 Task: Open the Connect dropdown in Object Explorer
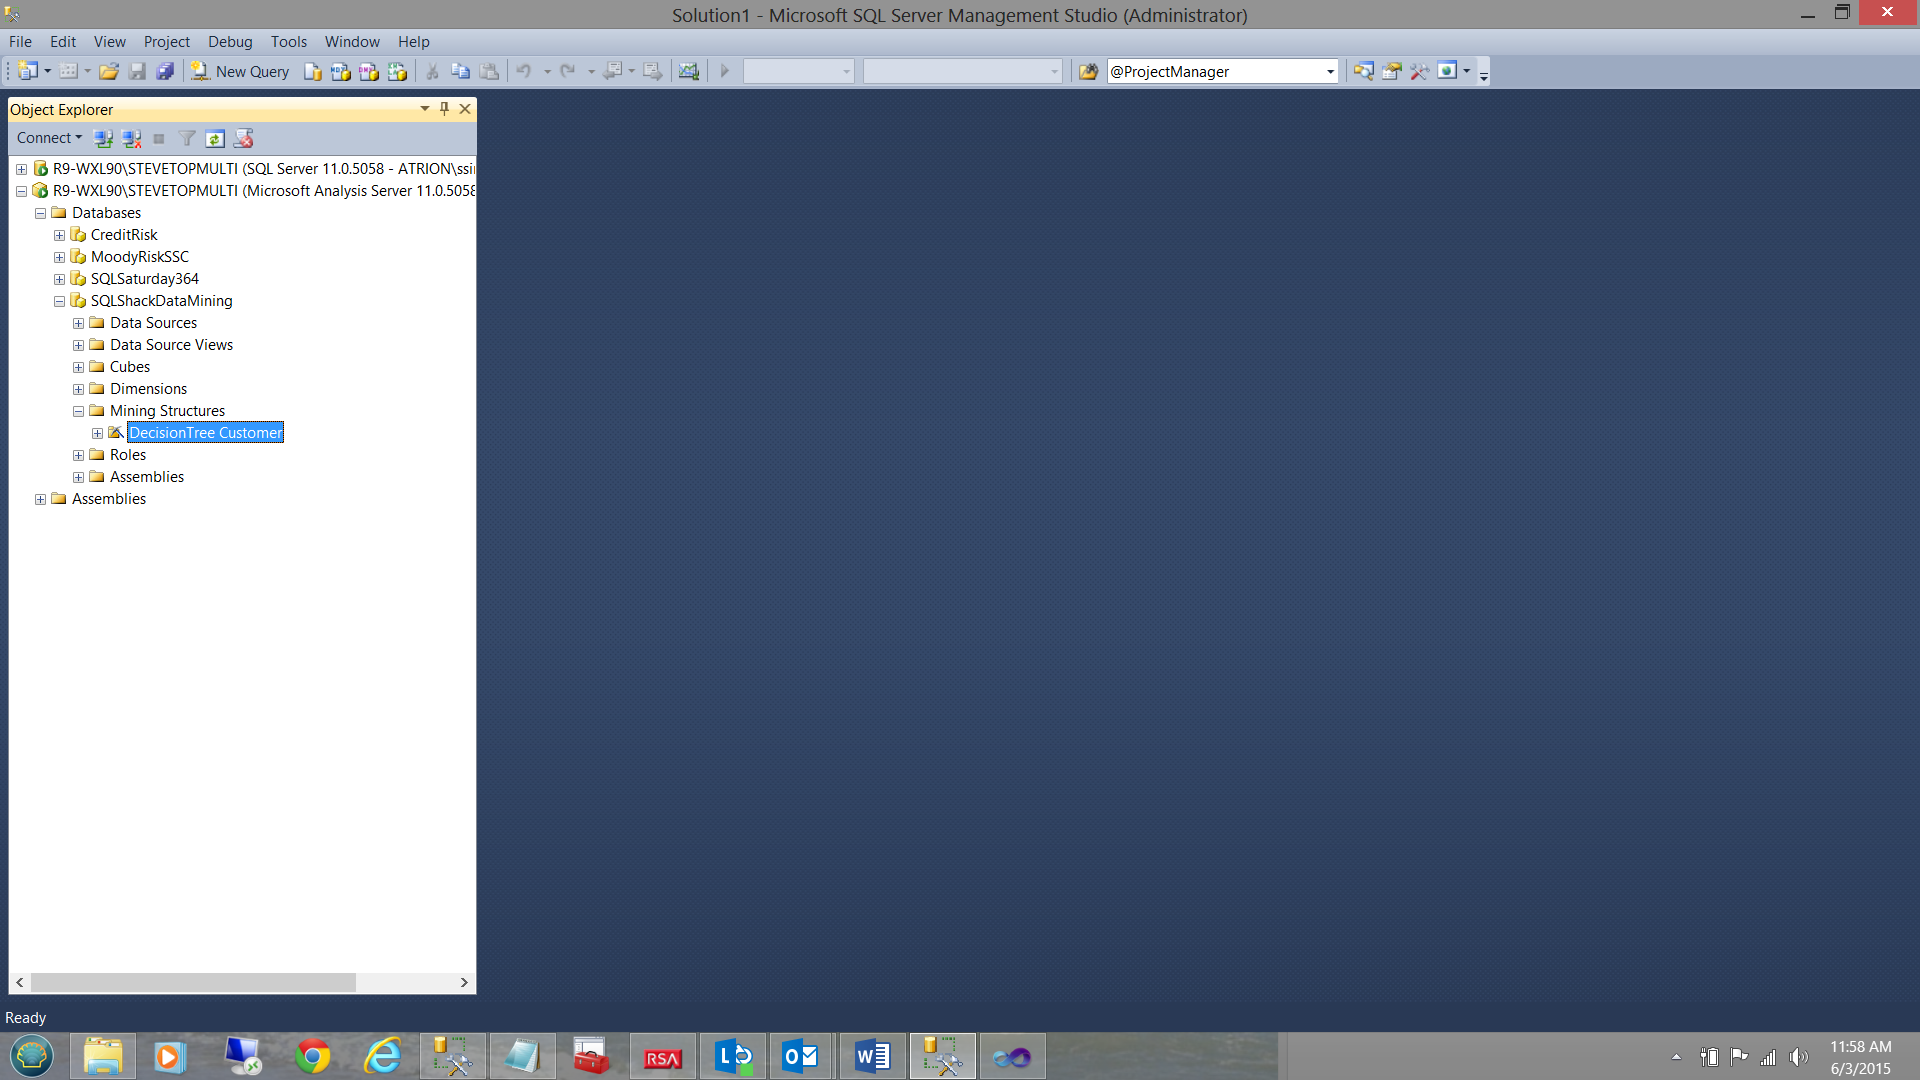[x=49, y=138]
